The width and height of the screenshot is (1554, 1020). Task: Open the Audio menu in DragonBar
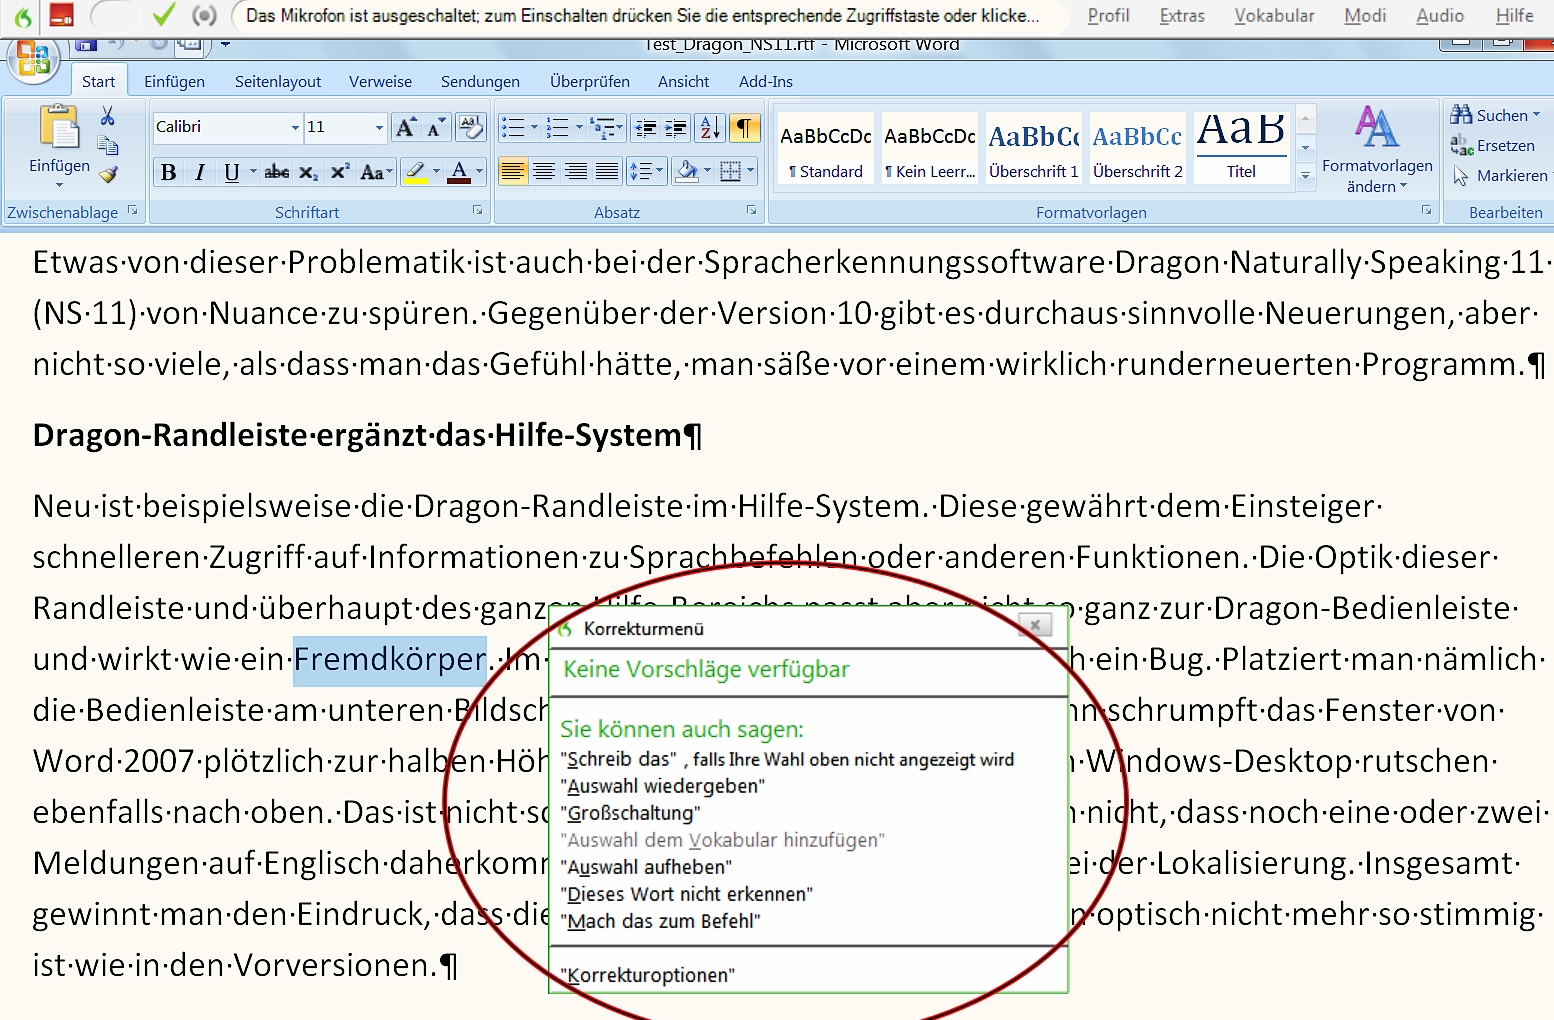pyautogui.click(x=1440, y=15)
